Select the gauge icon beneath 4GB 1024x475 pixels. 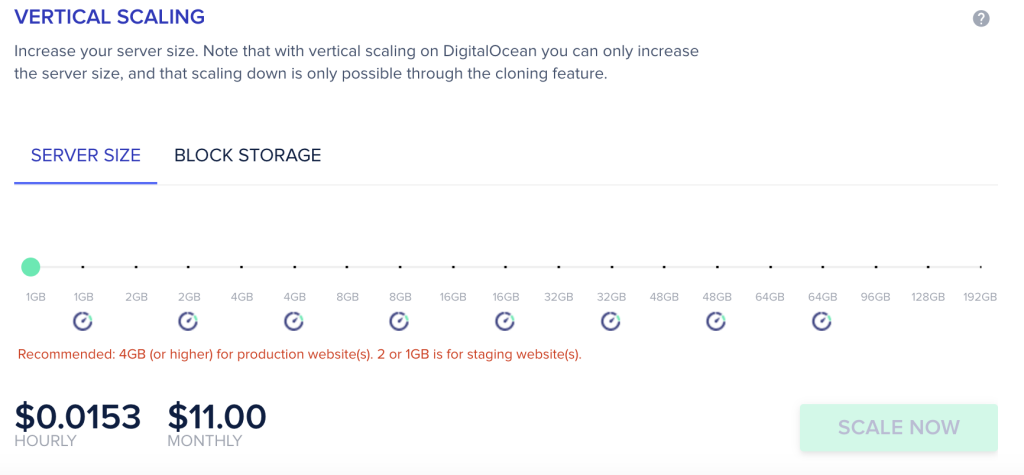(294, 321)
